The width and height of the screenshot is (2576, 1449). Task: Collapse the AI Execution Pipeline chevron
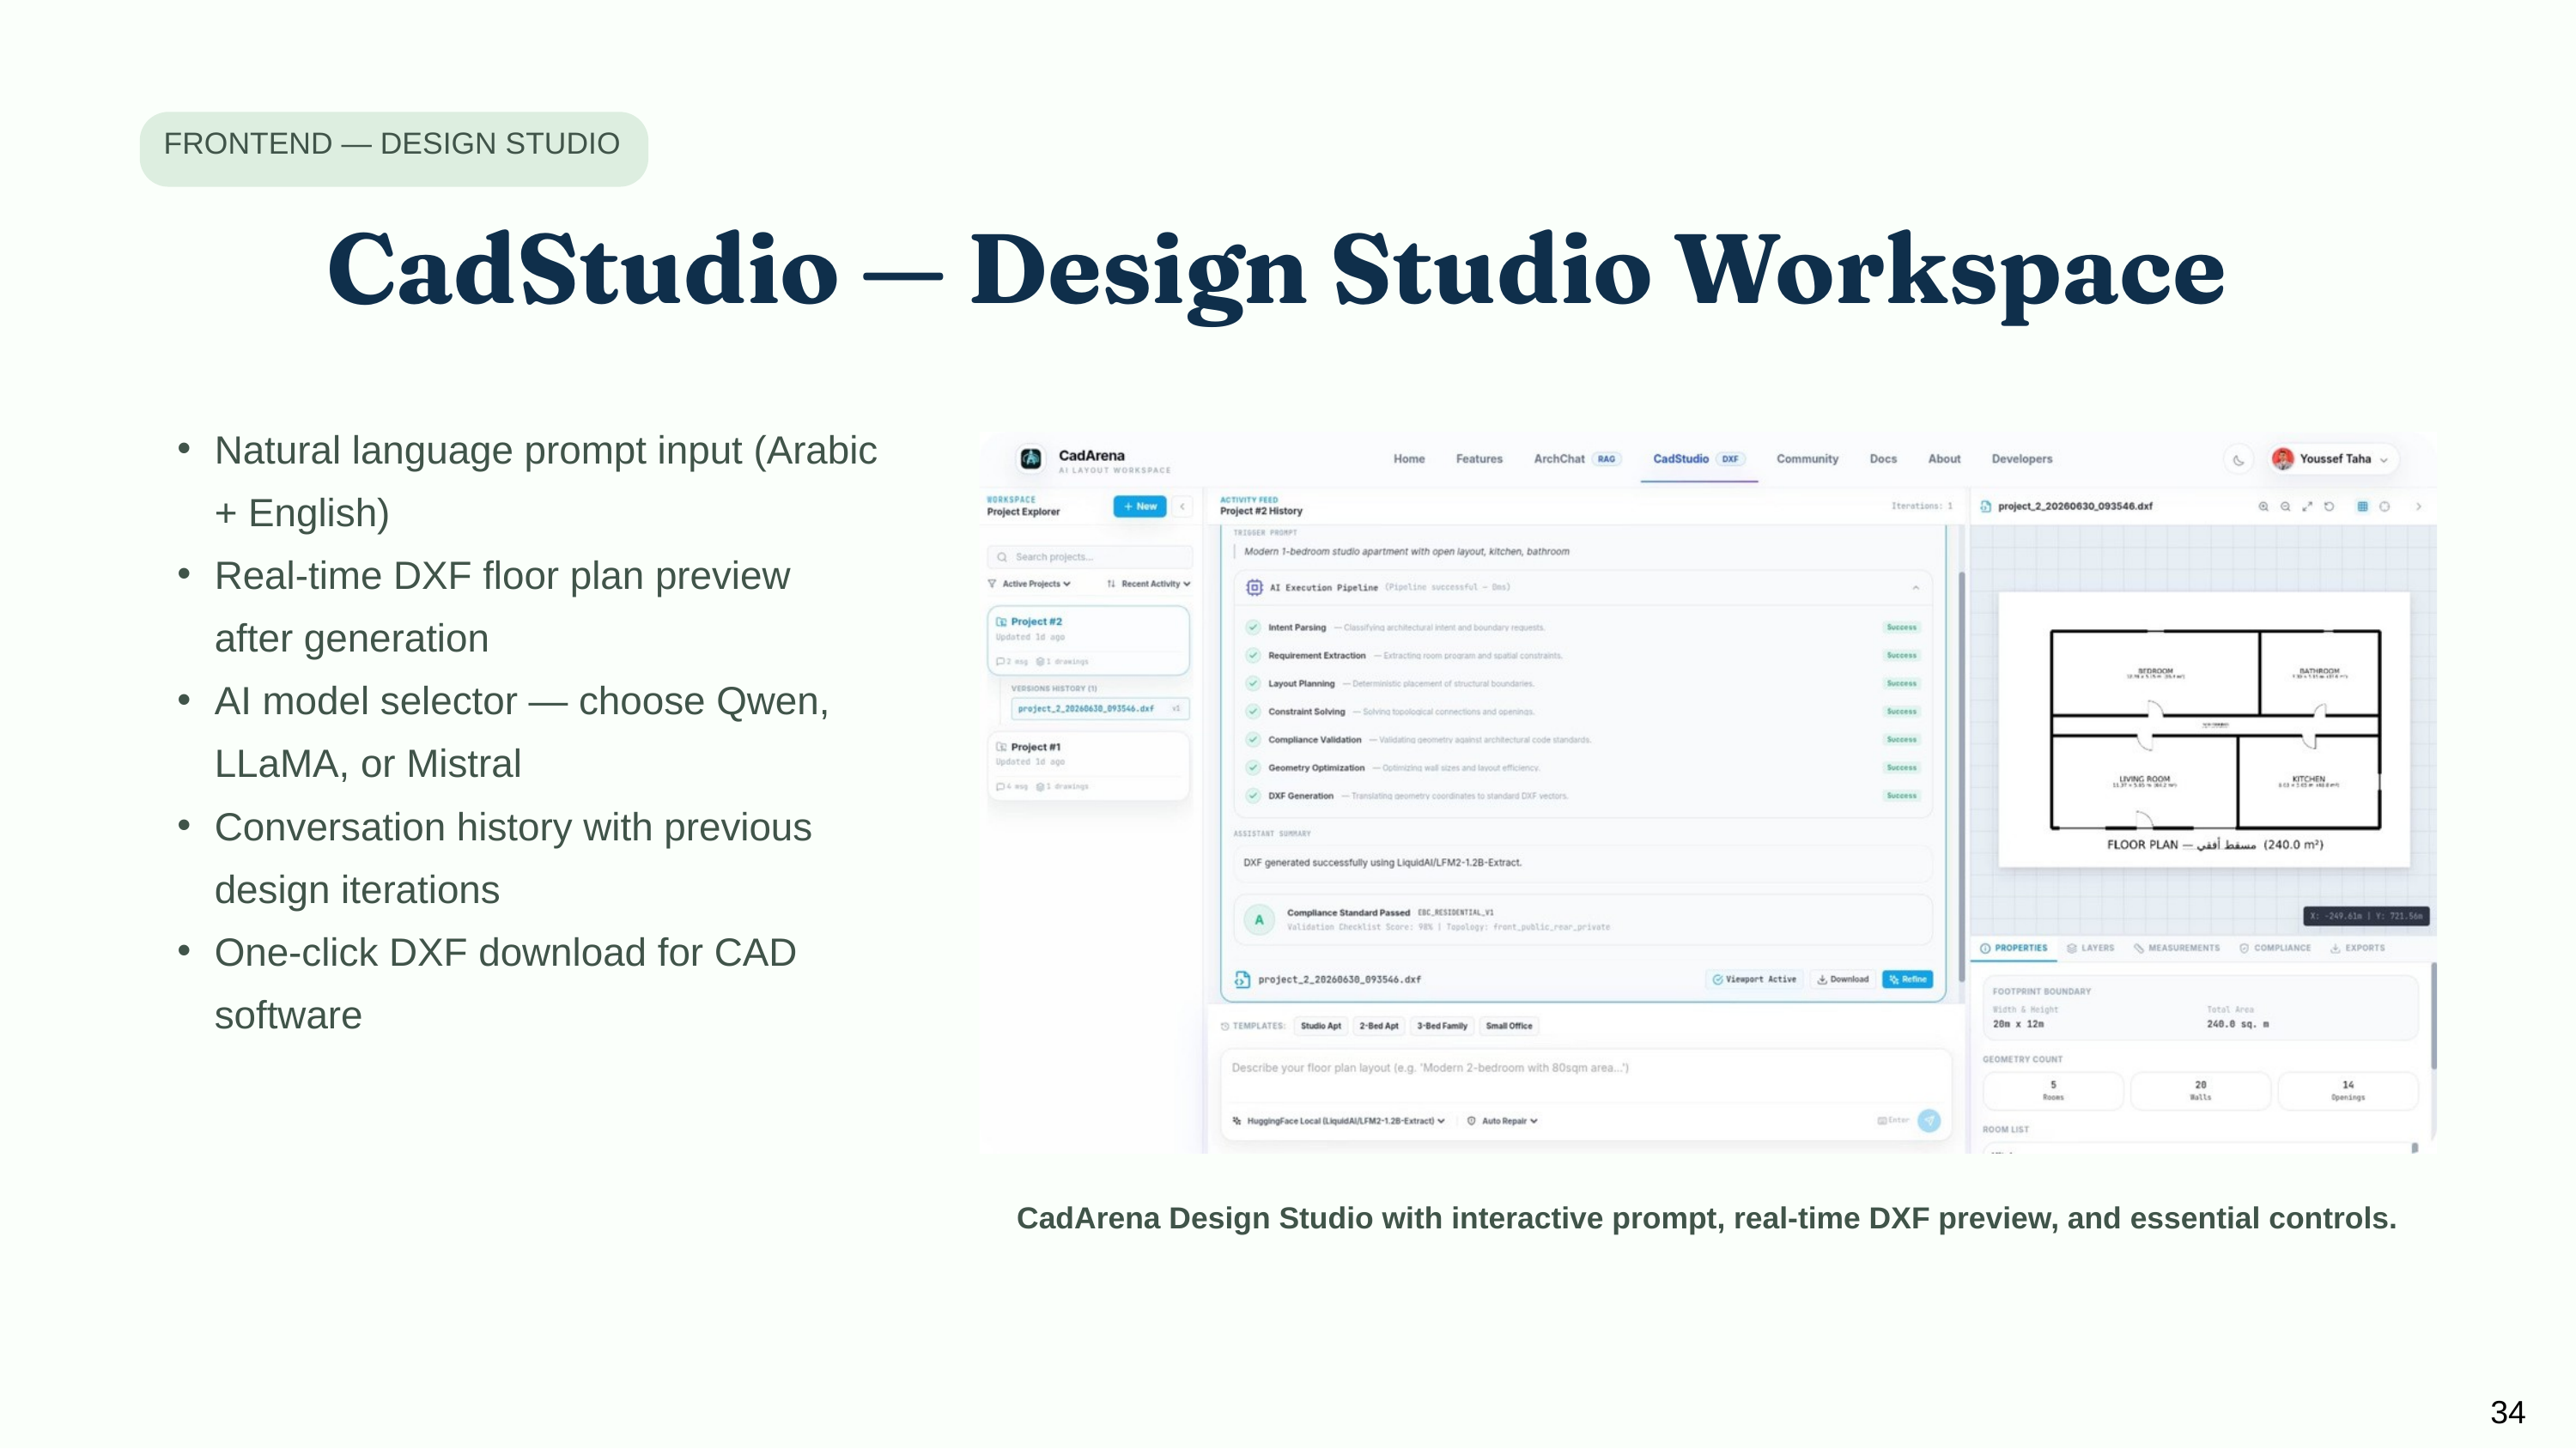(x=1915, y=588)
